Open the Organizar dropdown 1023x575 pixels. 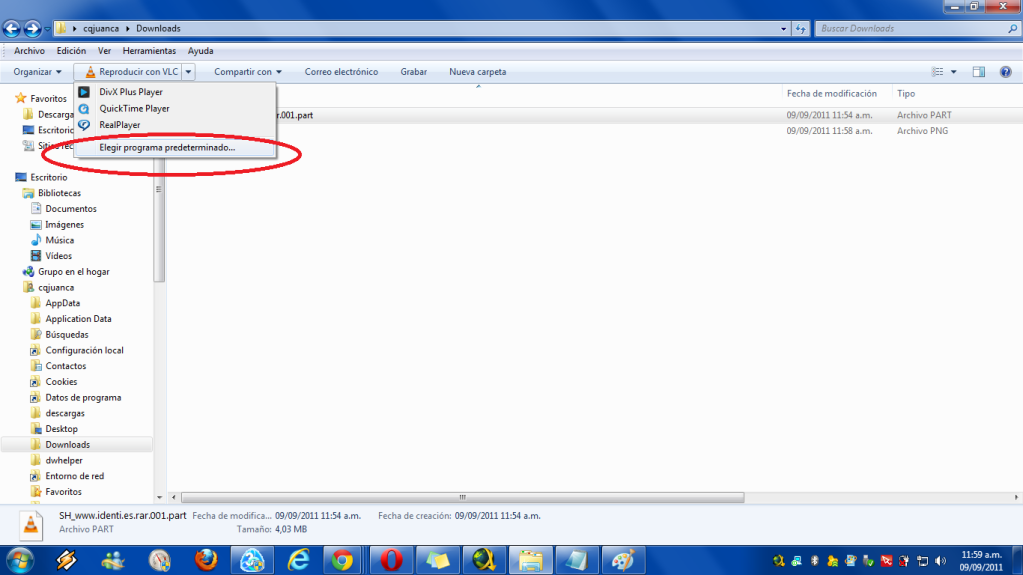pyautogui.click(x=37, y=72)
